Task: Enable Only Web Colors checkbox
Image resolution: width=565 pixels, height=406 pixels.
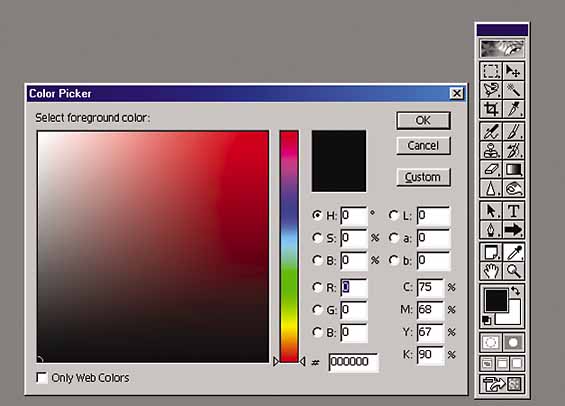Action: point(42,378)
